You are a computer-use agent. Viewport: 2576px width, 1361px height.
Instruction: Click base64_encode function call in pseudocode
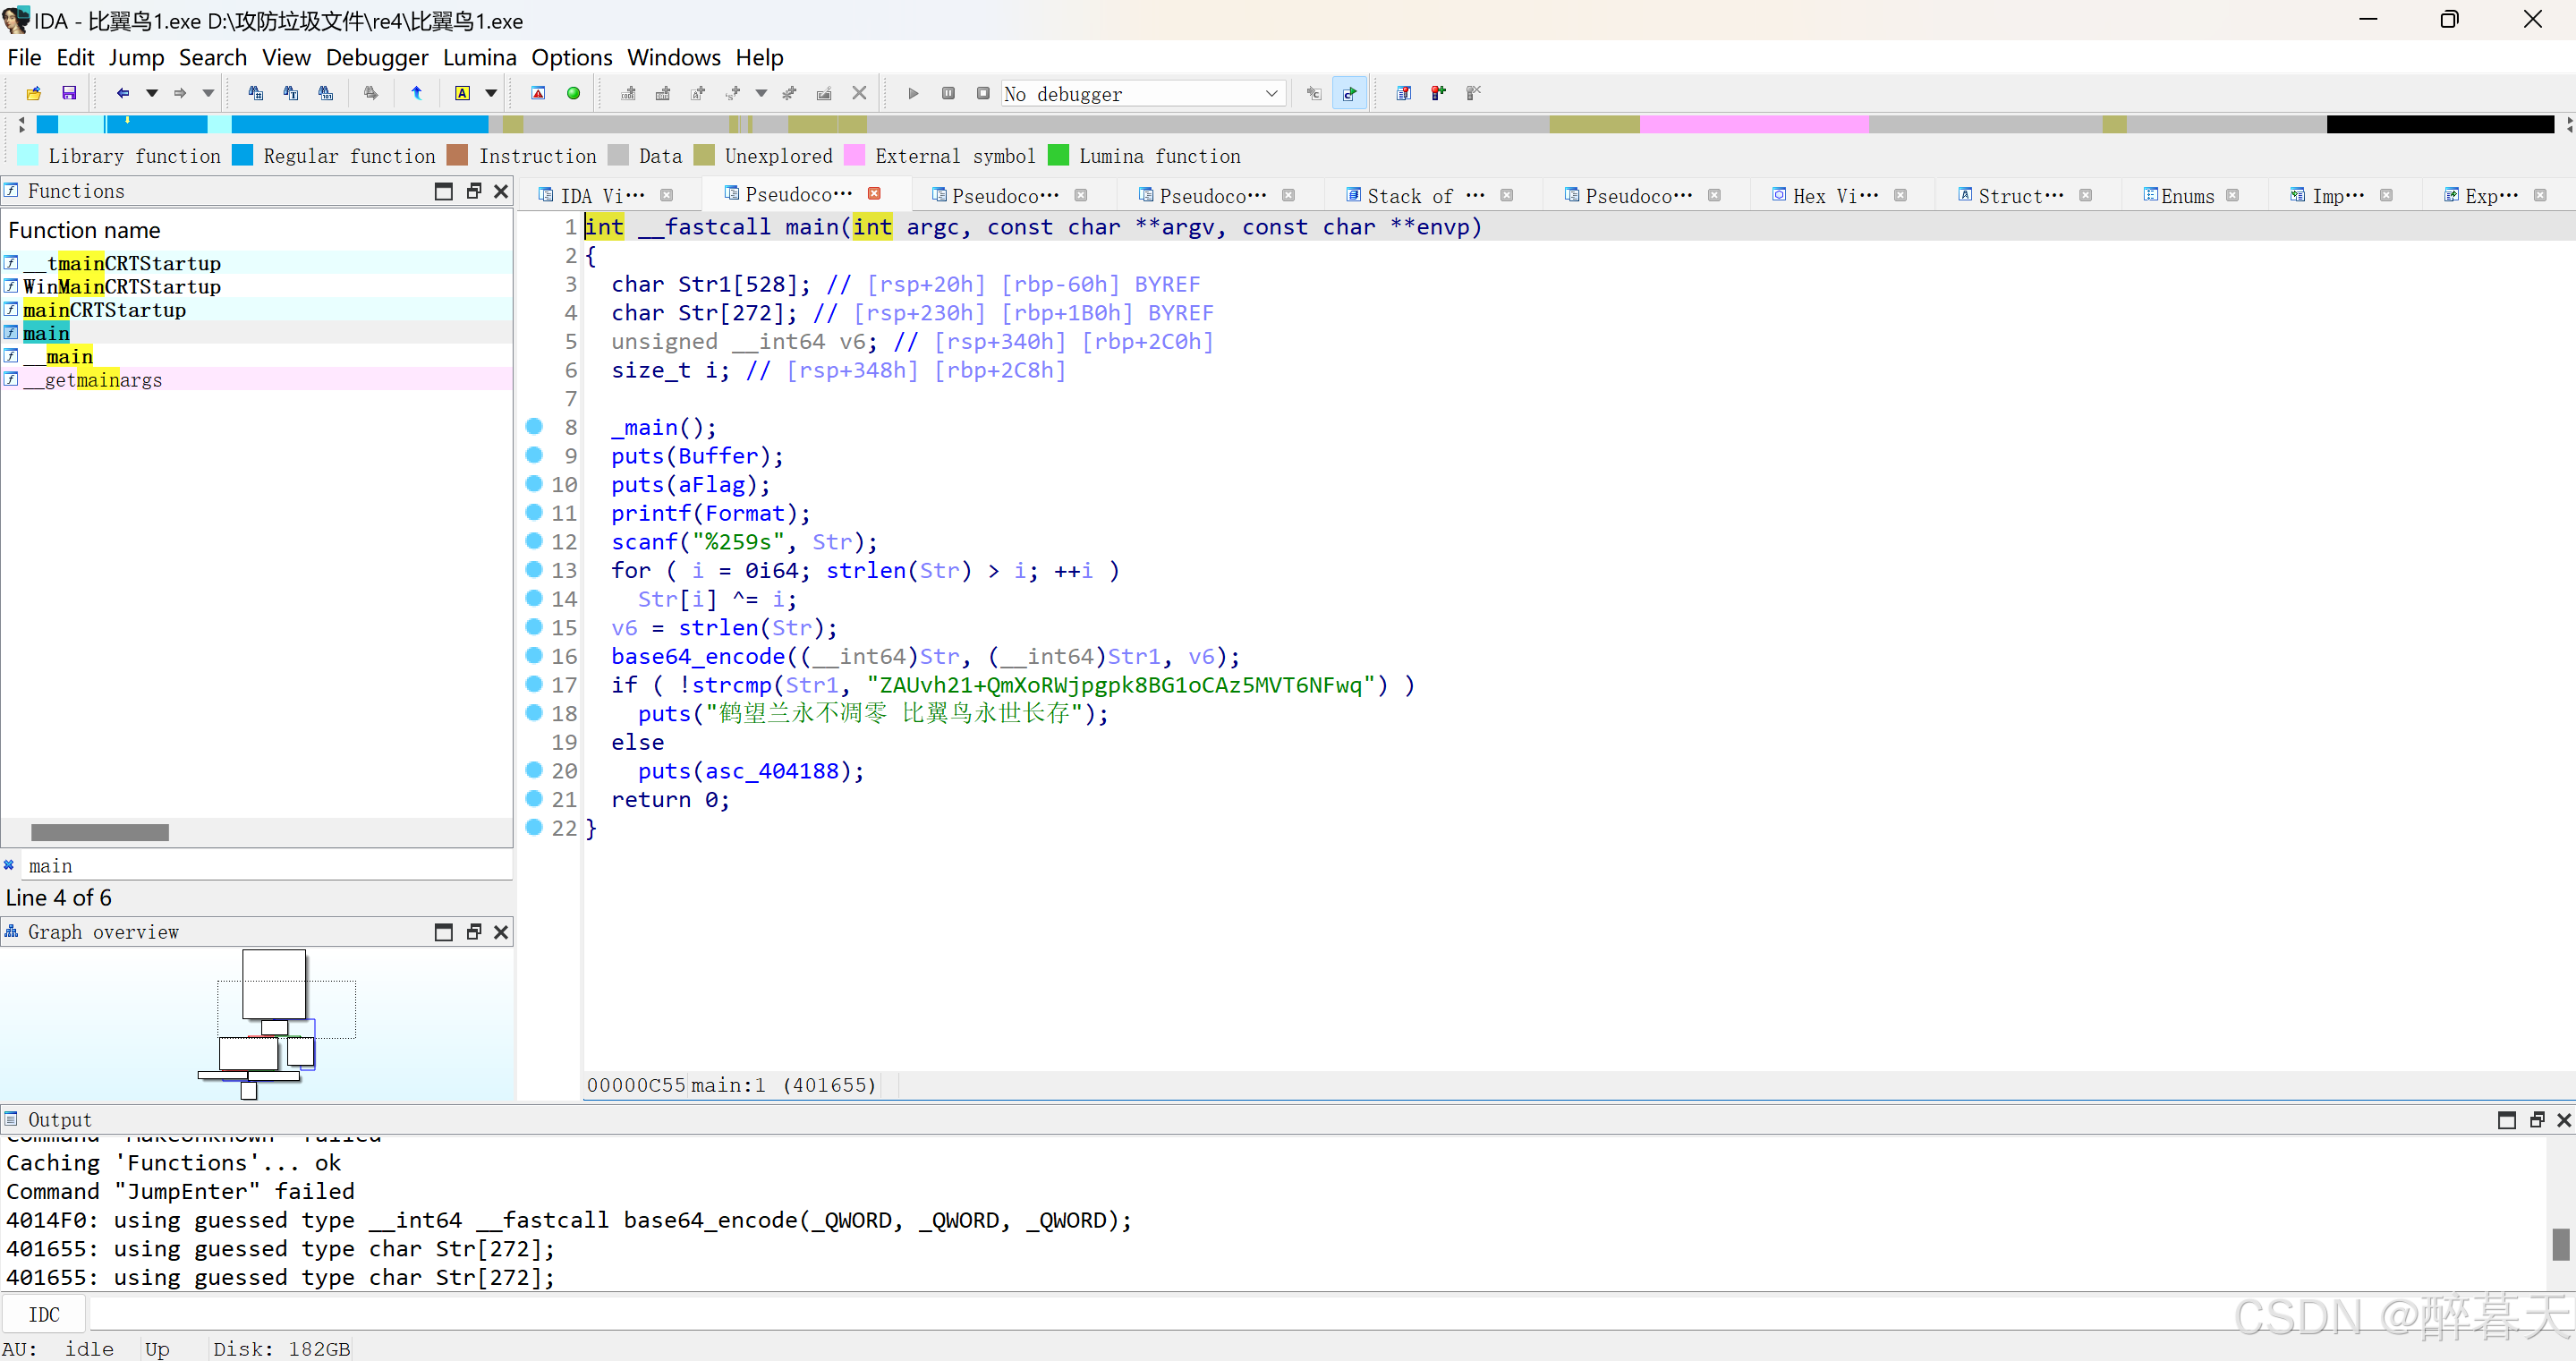pyautogui.click(x=697, y=656)
